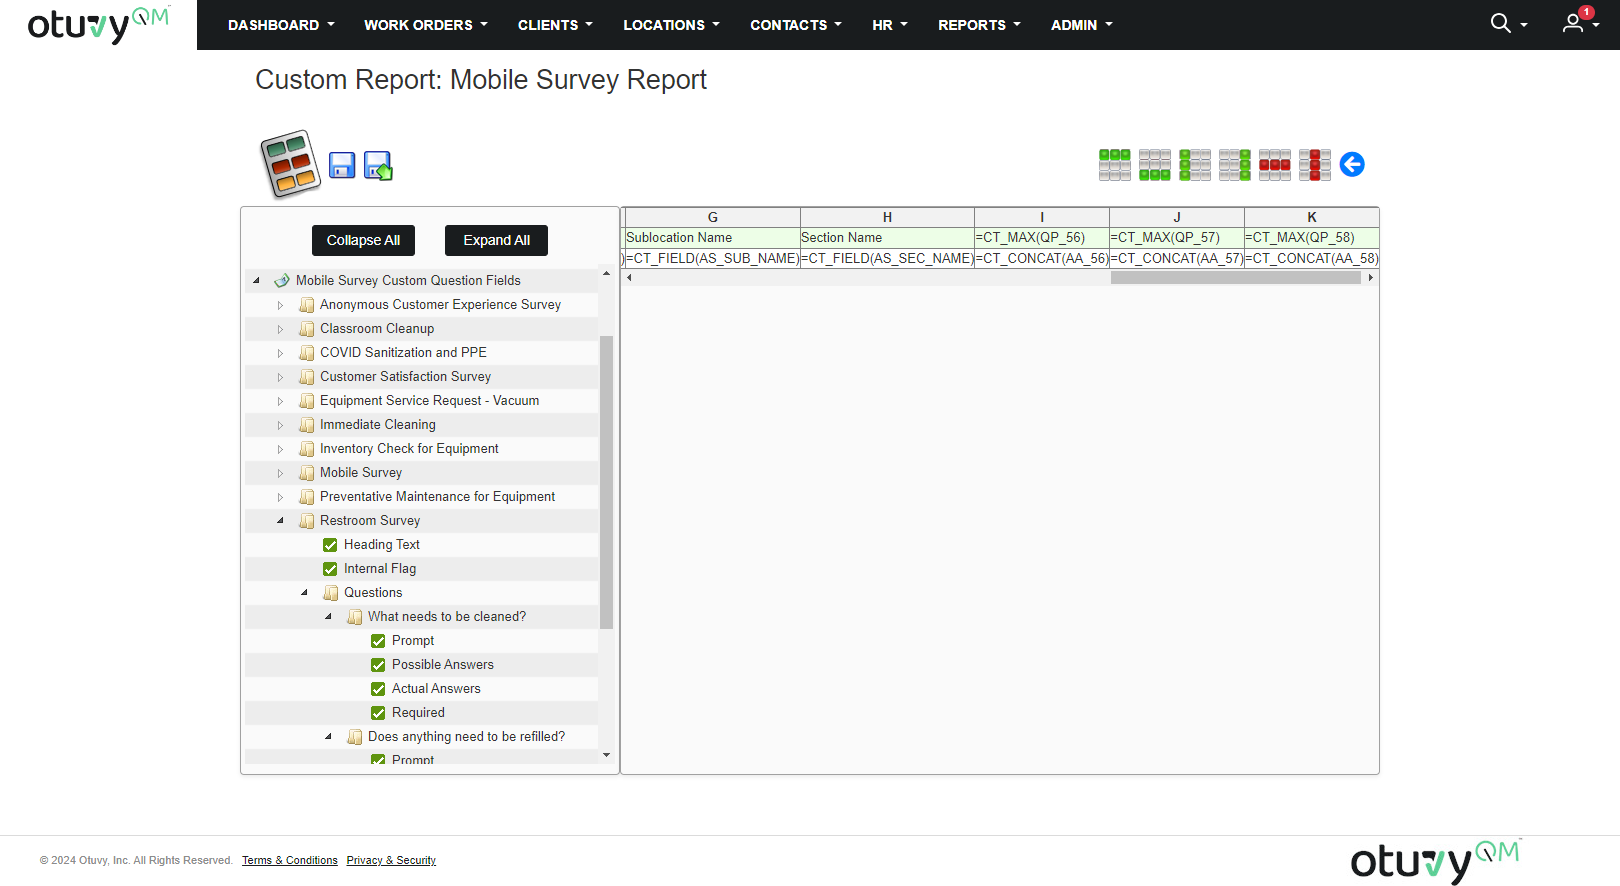Select the Sublocation Name cell
This screenshot has width=1620, height=886.
point(713,238)
